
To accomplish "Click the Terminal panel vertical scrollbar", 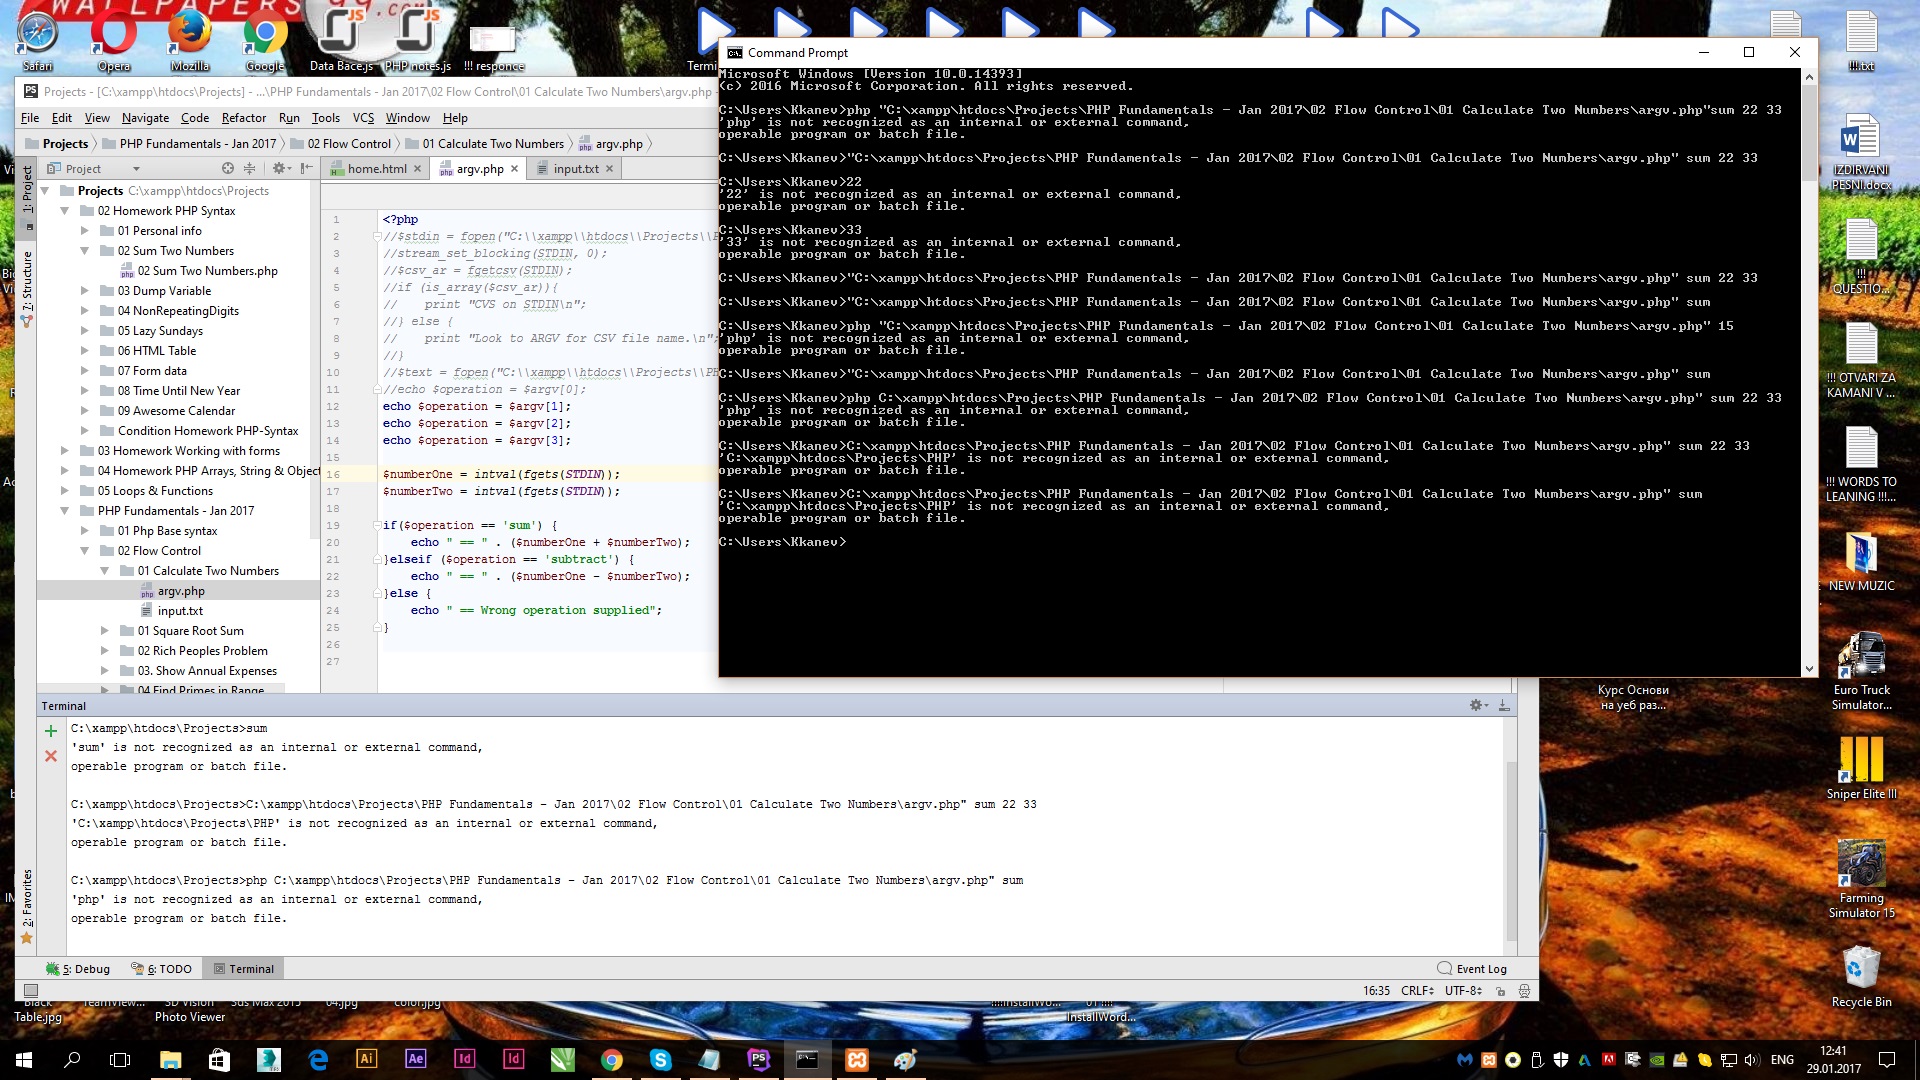I will click(x=1511, y=850).
